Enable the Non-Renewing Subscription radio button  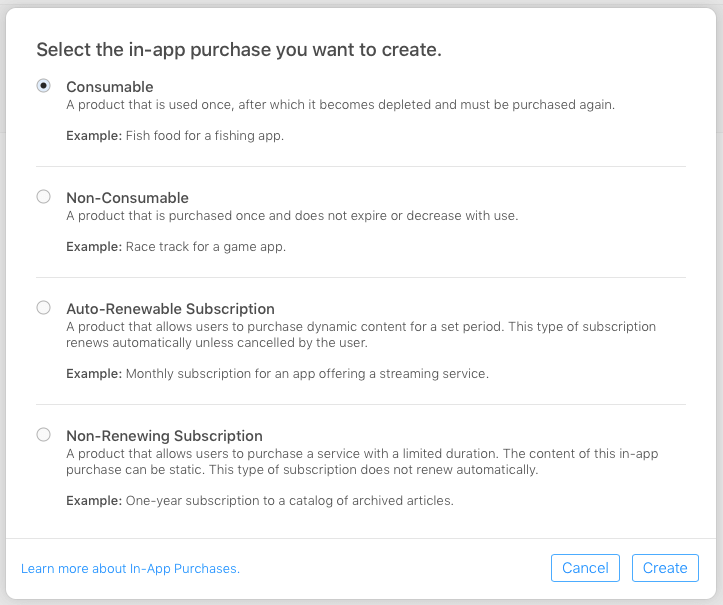point(43,435)
